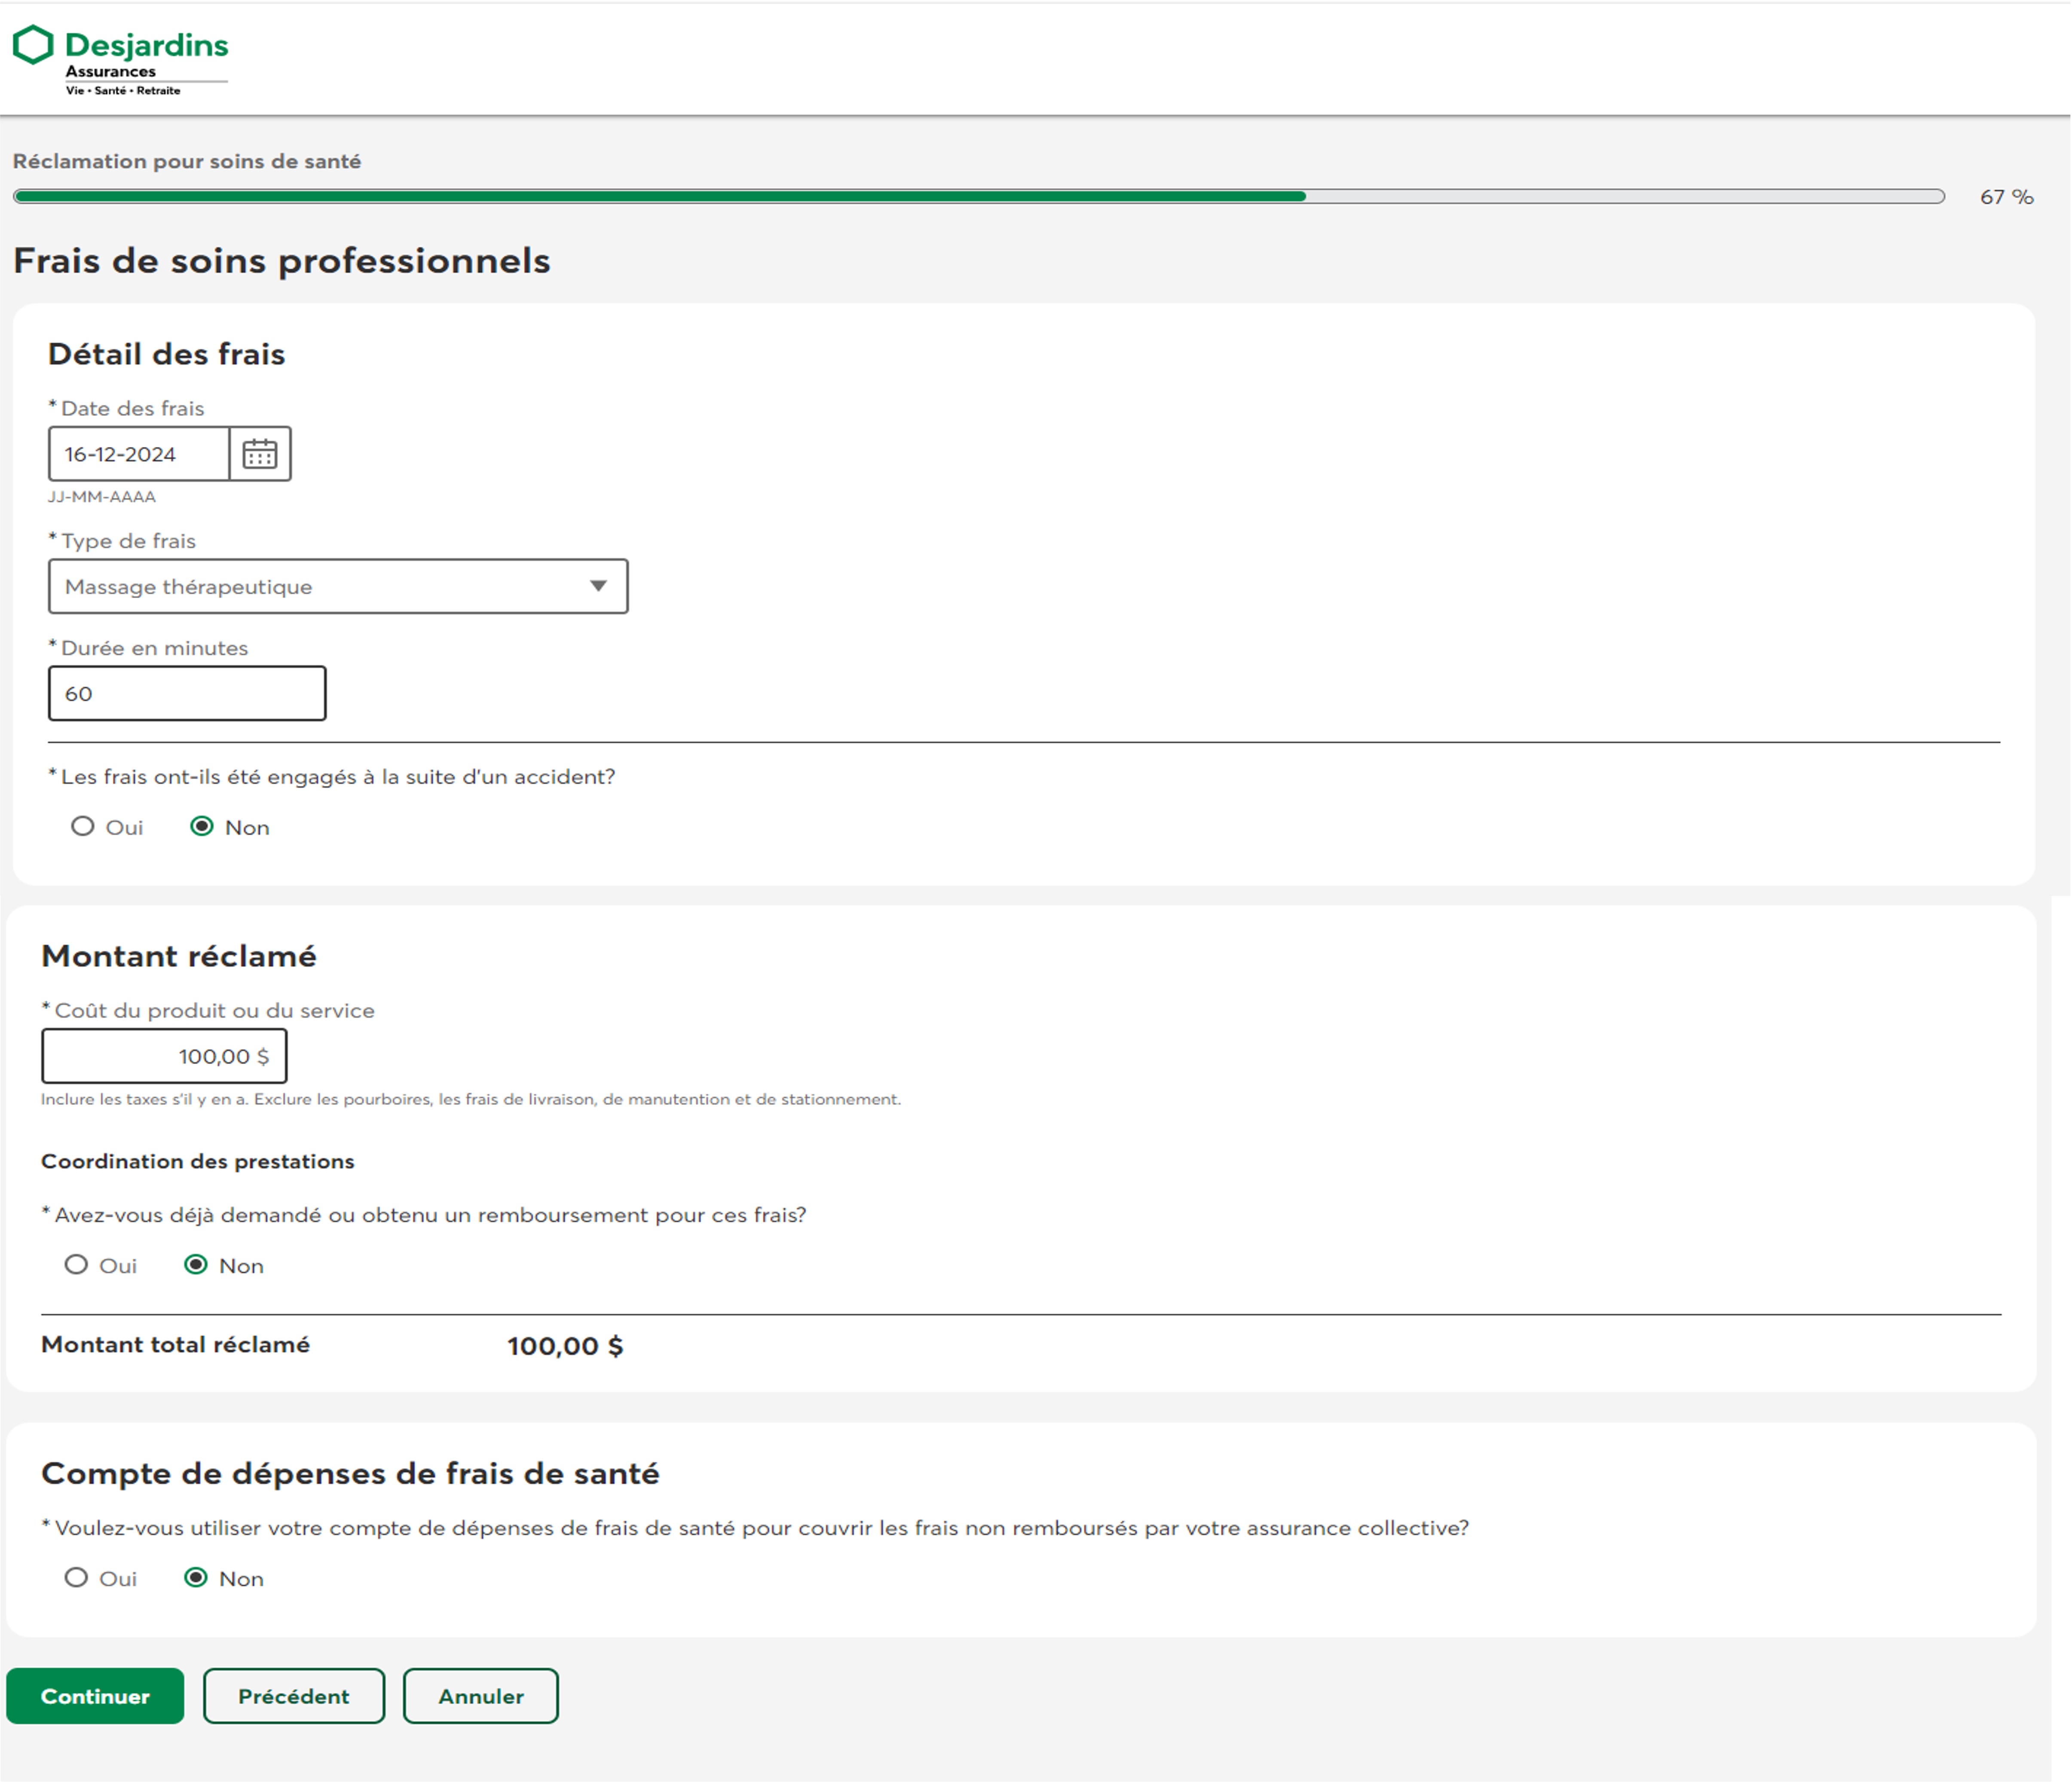Open the Type de frais dropdown
2072x1782 pixels.
pyautogui.click(x=338, y=587)
